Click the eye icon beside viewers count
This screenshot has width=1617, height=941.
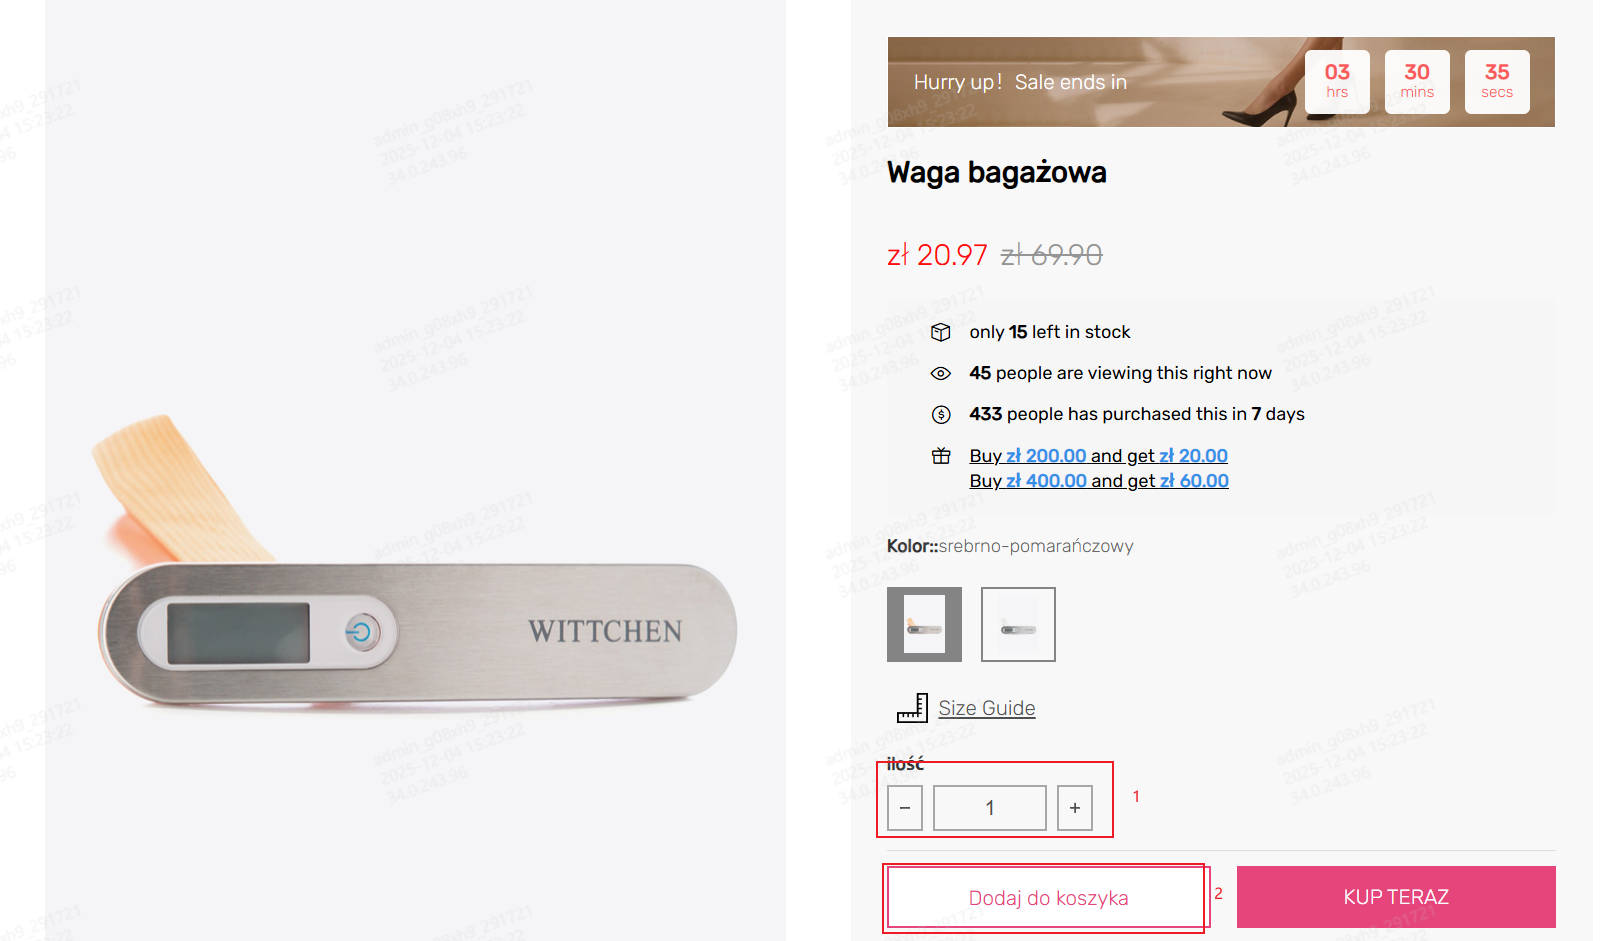point(941,373)
